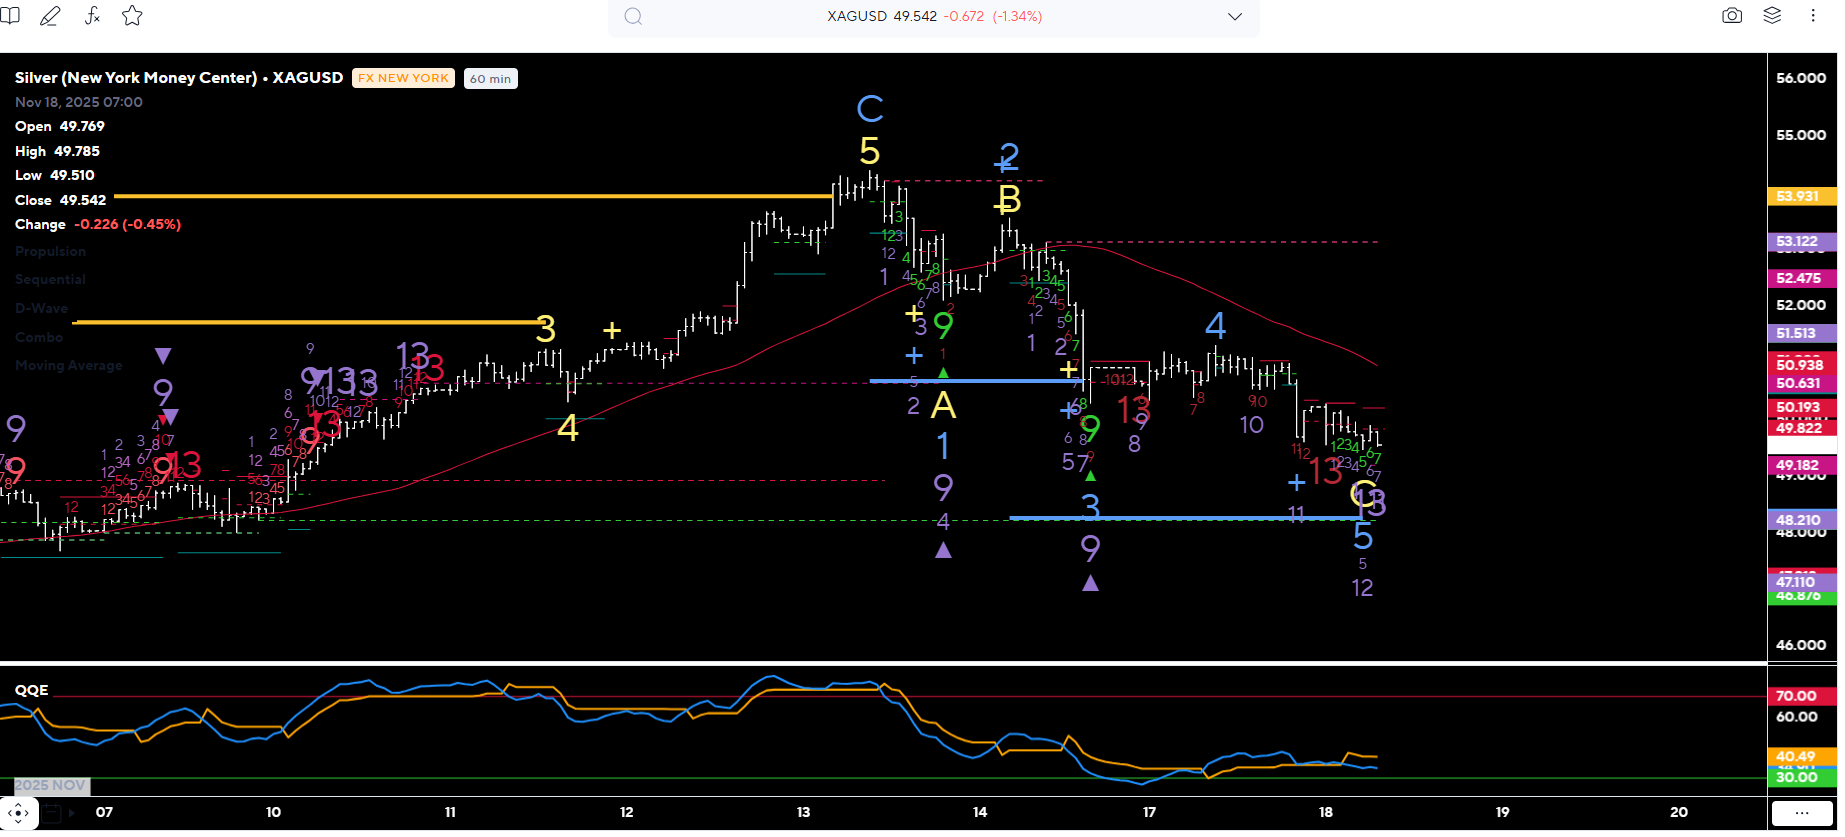Click the ellipsis button below price axis
This screenshot has width=1845, height=837.
coord(1802,813)
